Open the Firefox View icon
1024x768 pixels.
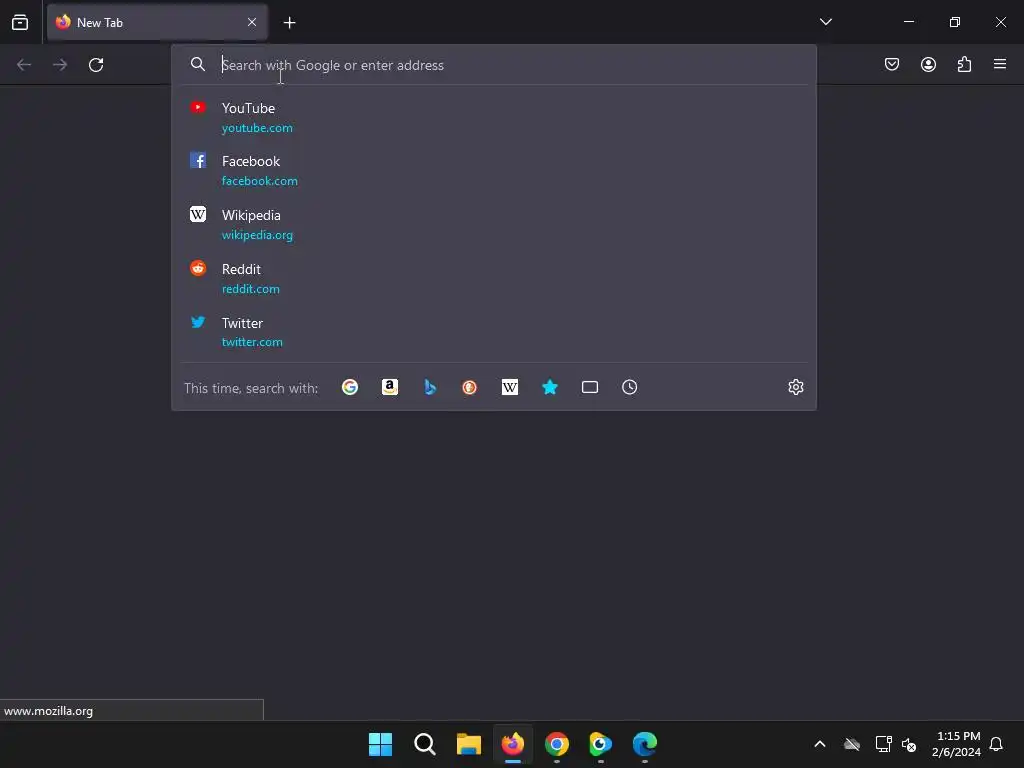point(20,22)
